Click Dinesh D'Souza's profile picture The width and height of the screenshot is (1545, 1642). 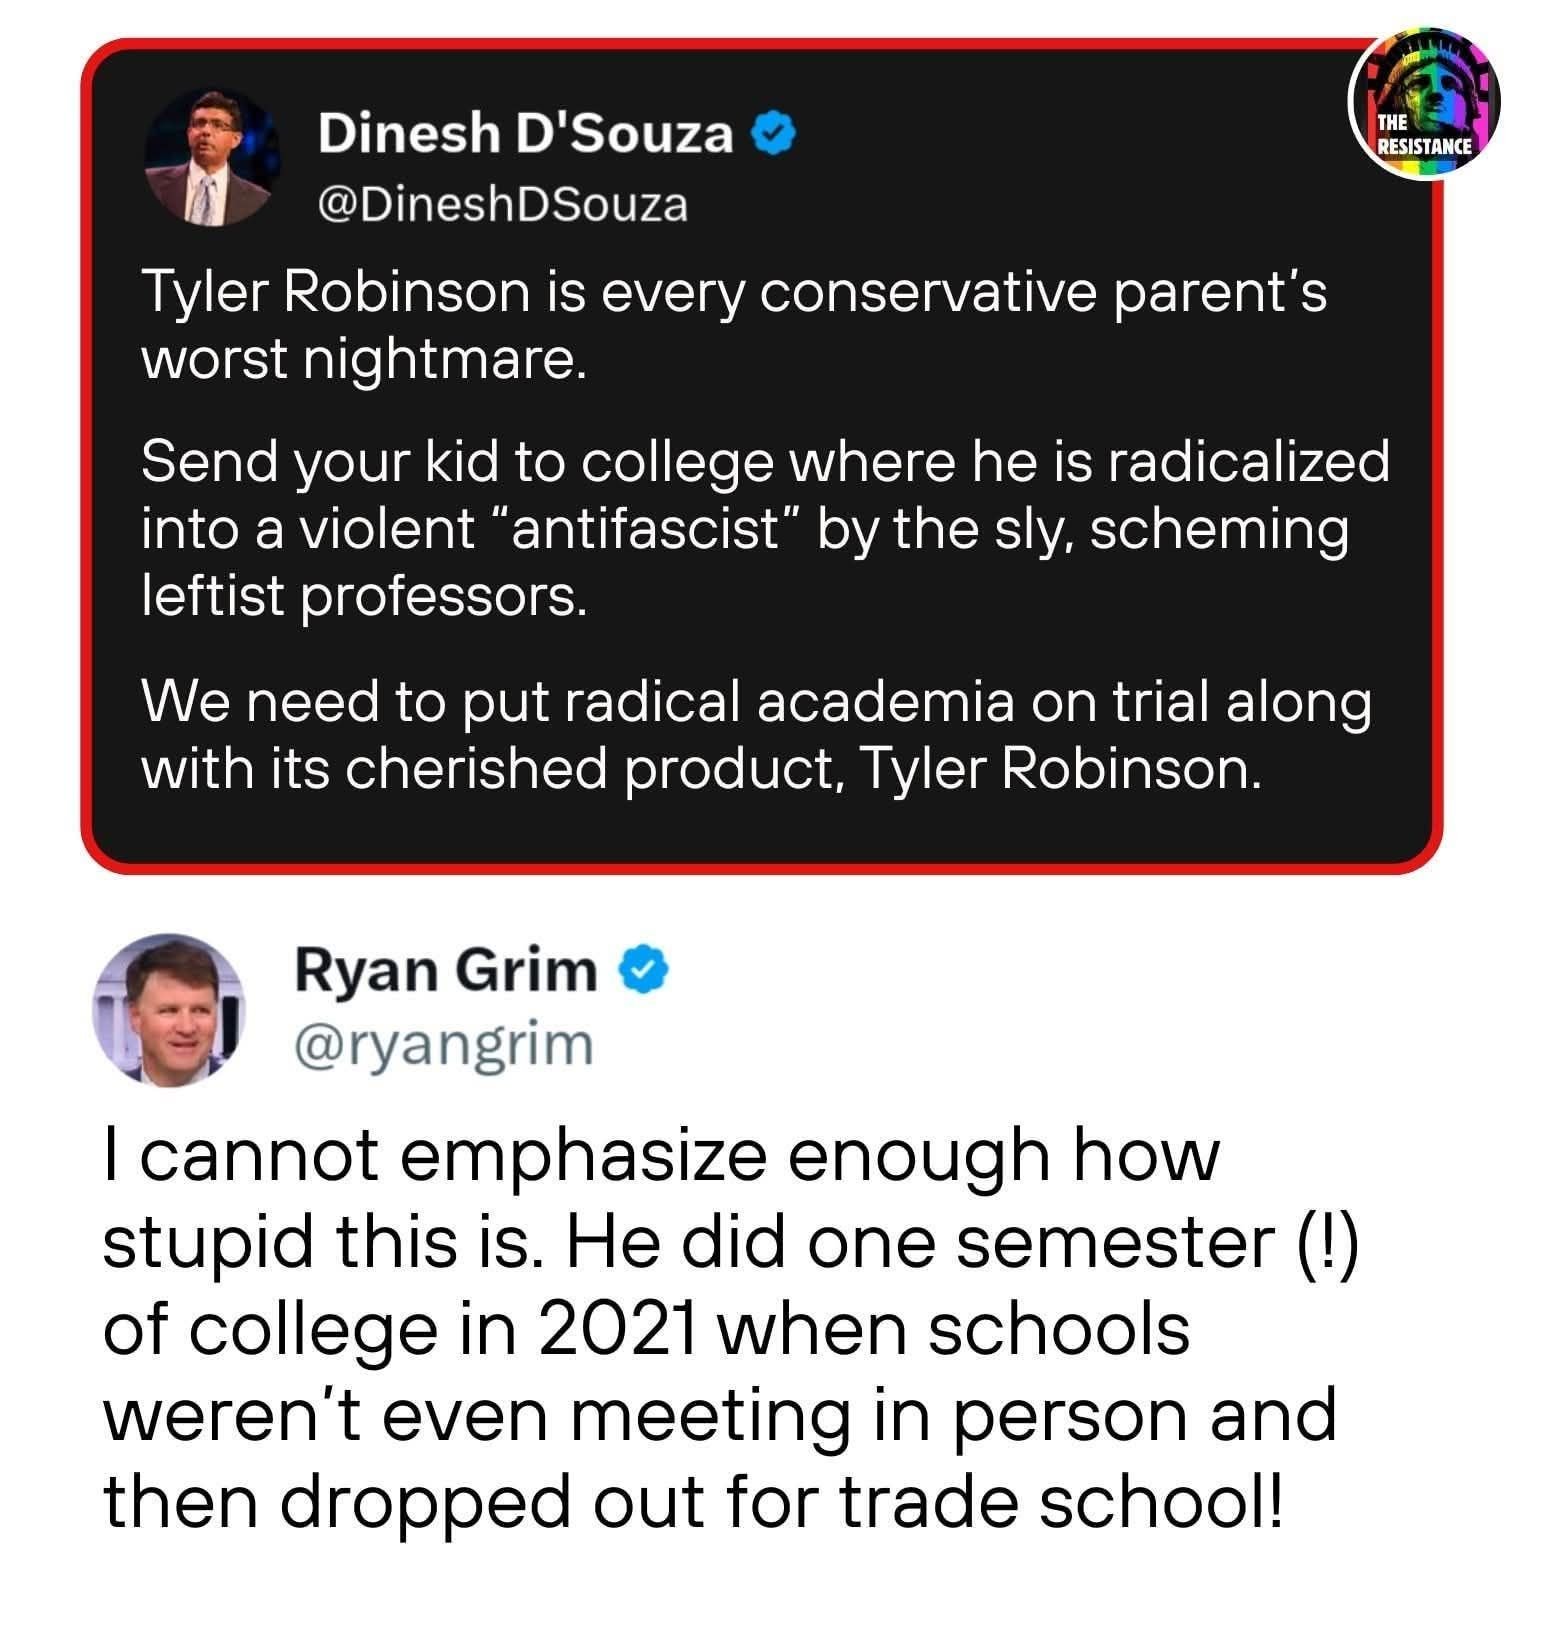pyautogui.click(x=211, y=157)
